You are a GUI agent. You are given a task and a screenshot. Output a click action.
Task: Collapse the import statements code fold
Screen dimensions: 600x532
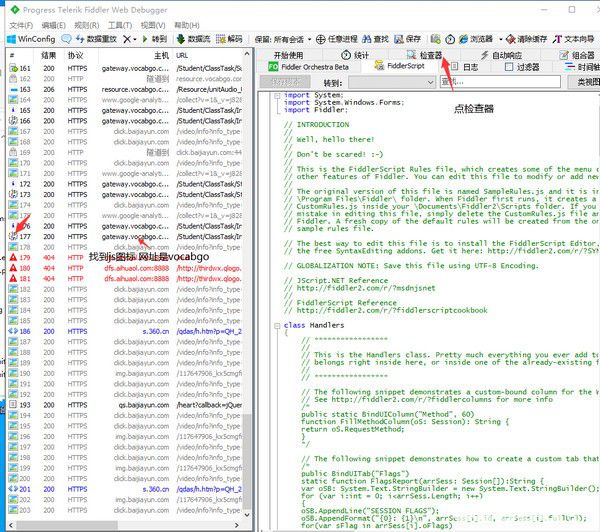click(277, 96)
